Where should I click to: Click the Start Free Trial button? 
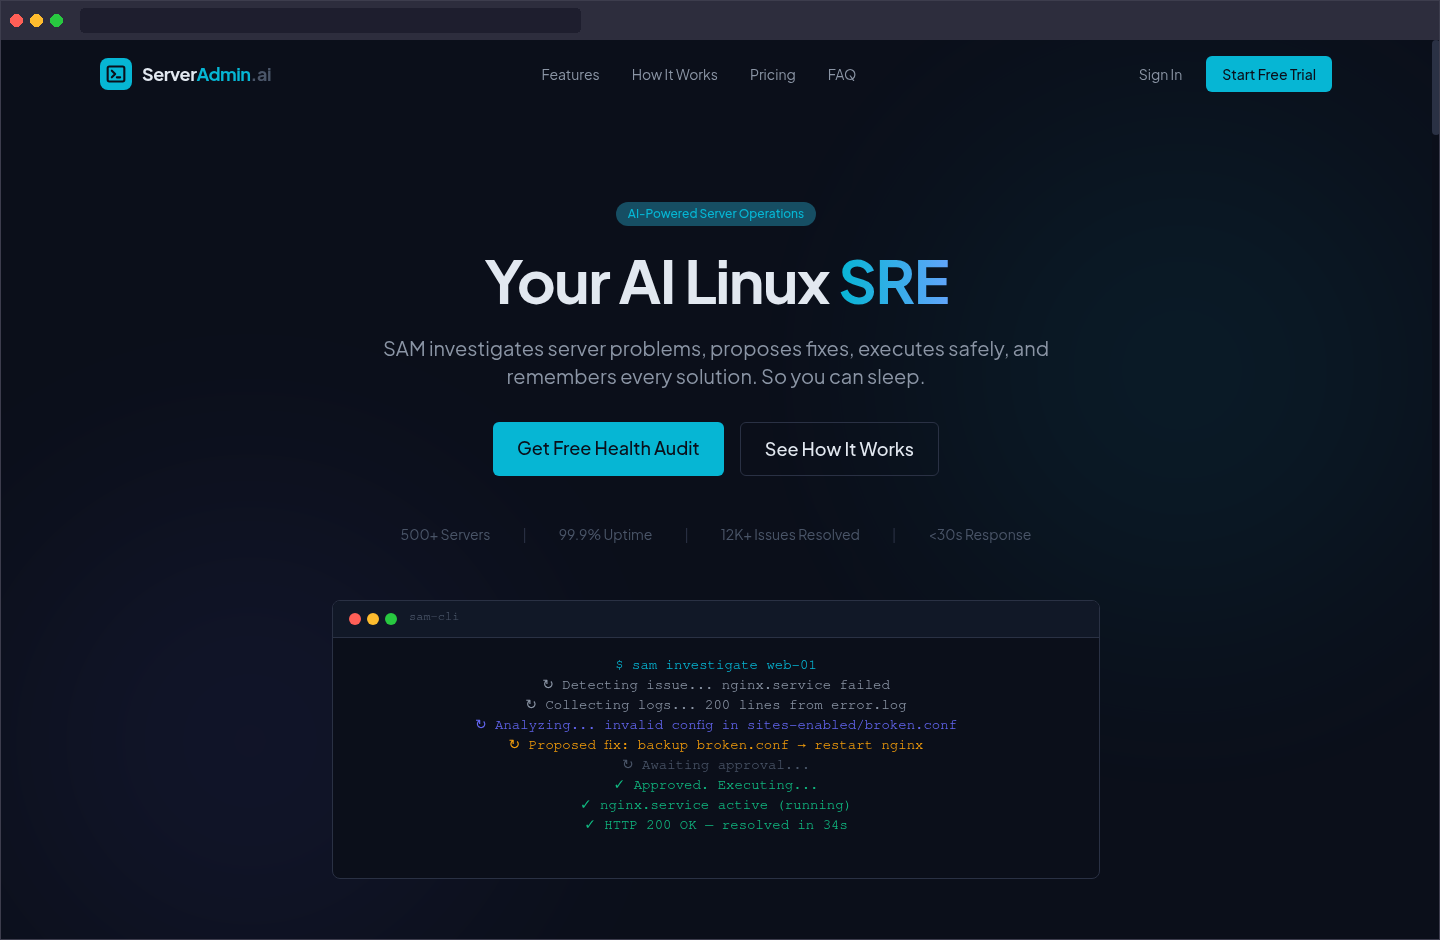(1268, 74)
